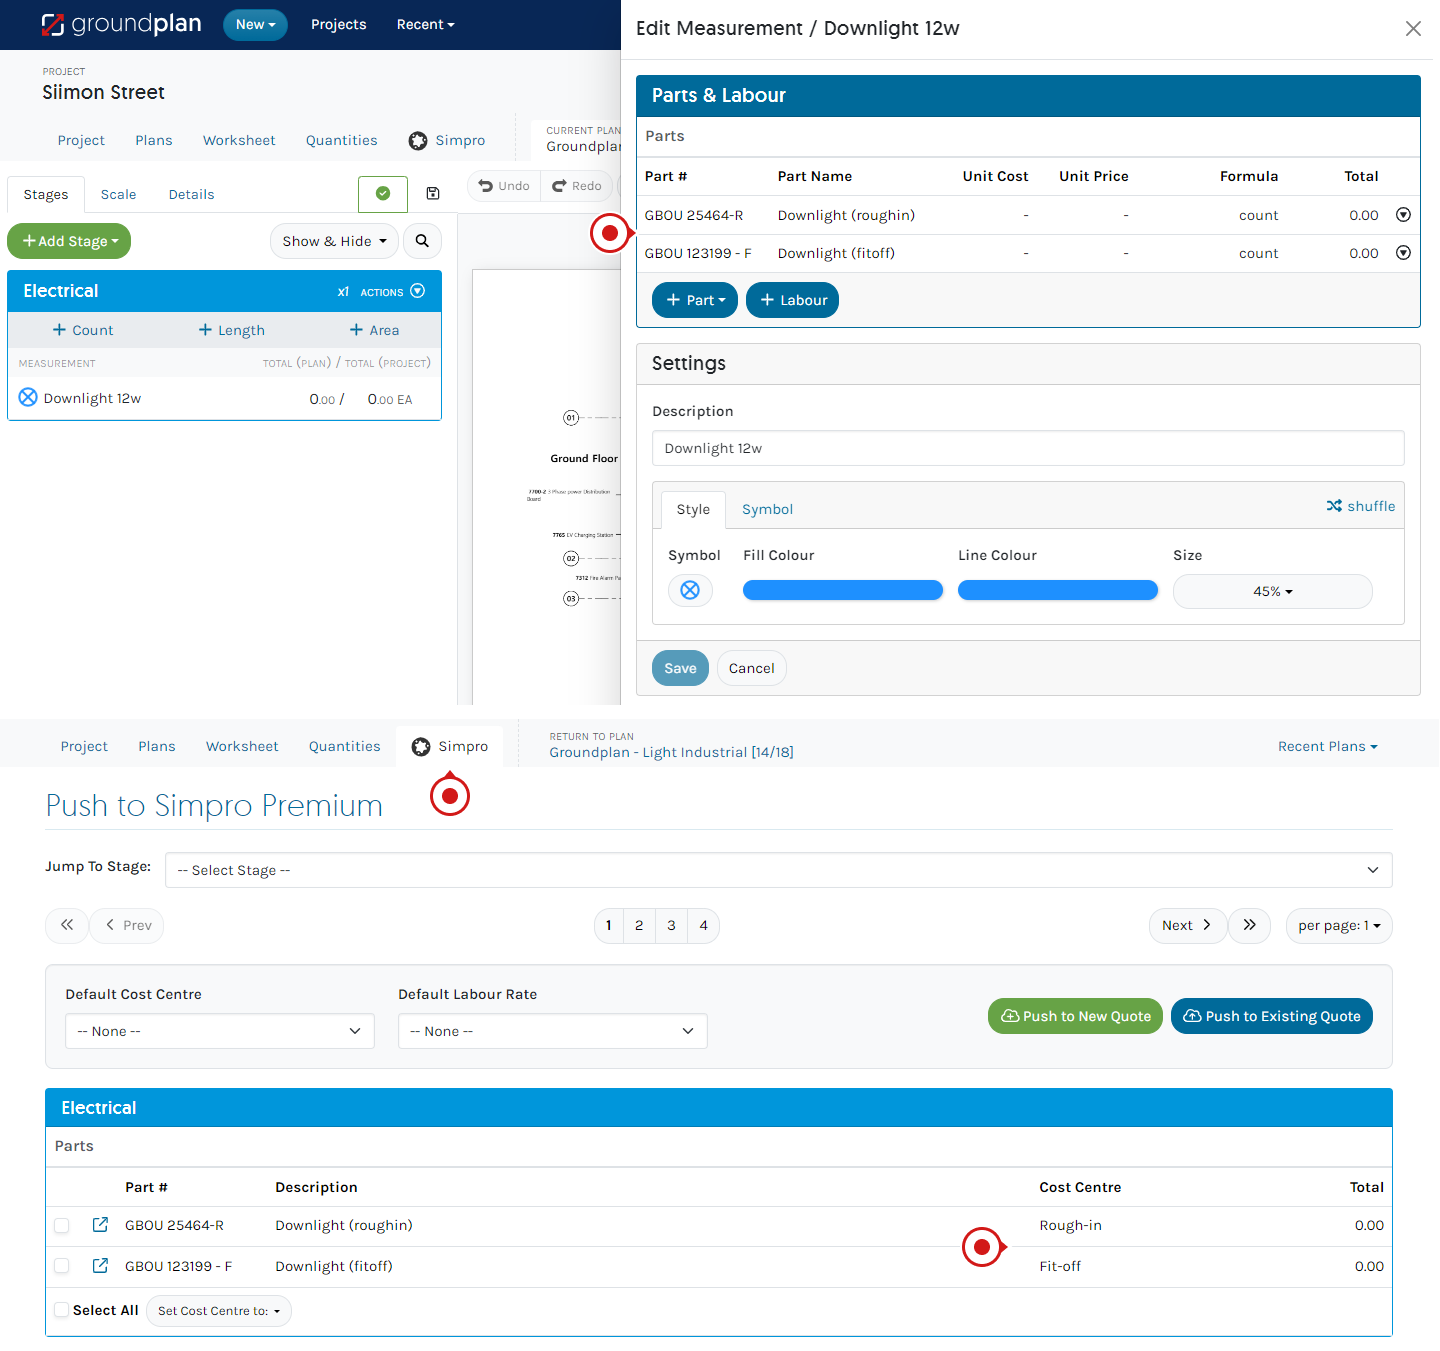The image size is (1440, 1351).
Task: Open Projects in top navigation
Action: [x=339, y=25]
